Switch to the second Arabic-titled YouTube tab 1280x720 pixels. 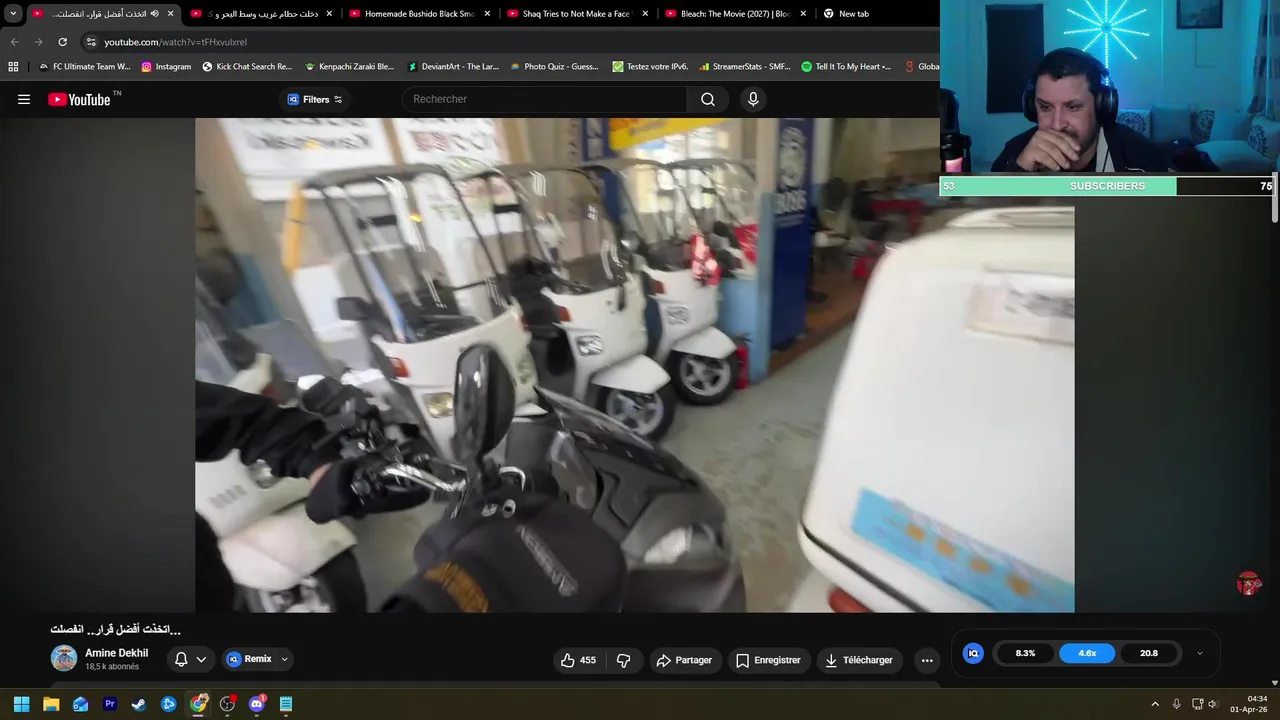pyautogui.click(x=262, y=14)
